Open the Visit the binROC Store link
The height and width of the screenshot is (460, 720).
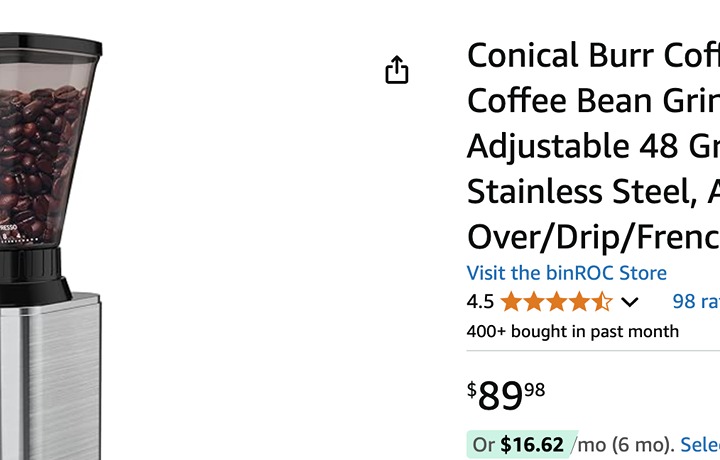567,273
